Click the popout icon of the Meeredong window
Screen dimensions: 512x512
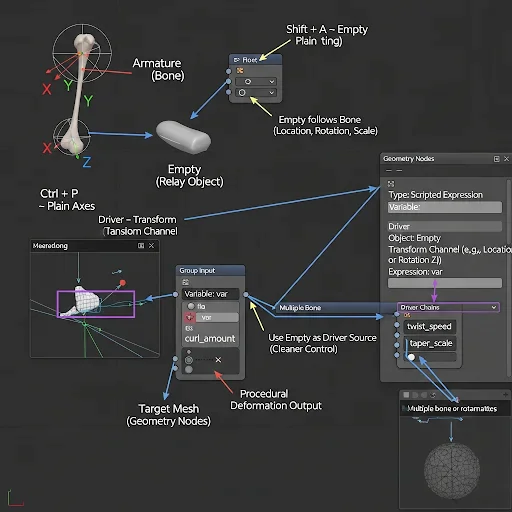[141, 246]
